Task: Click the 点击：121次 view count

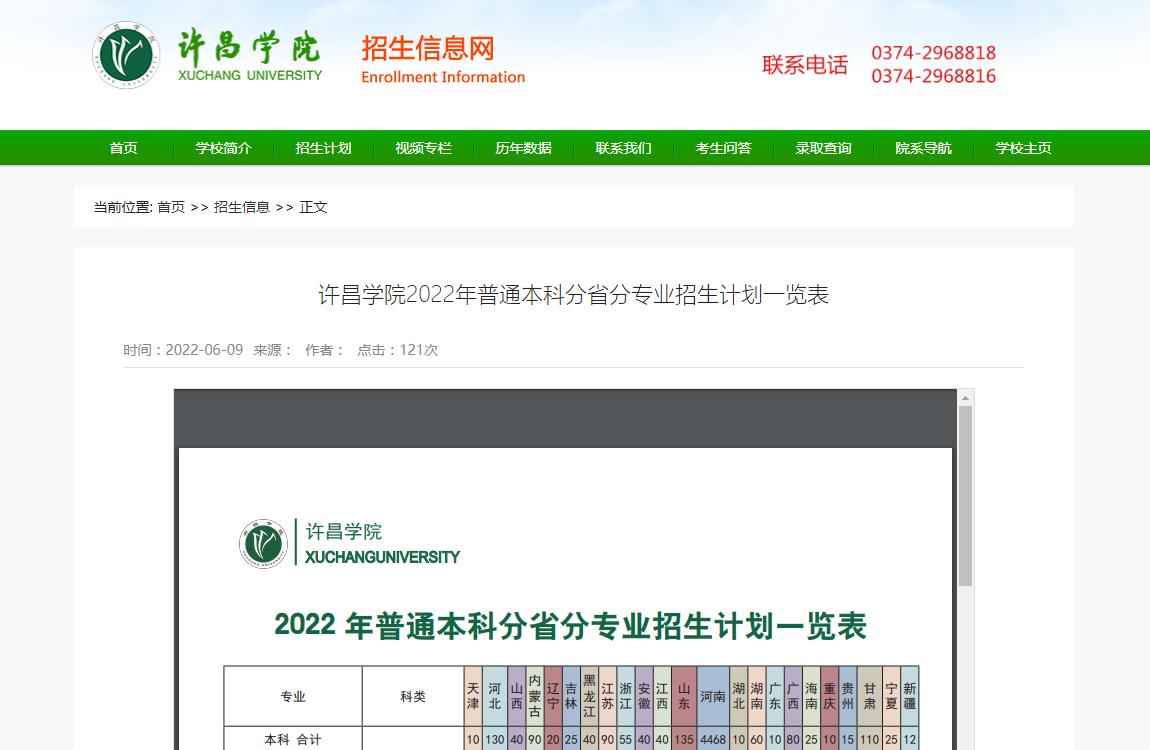Action: coord(398,350)
